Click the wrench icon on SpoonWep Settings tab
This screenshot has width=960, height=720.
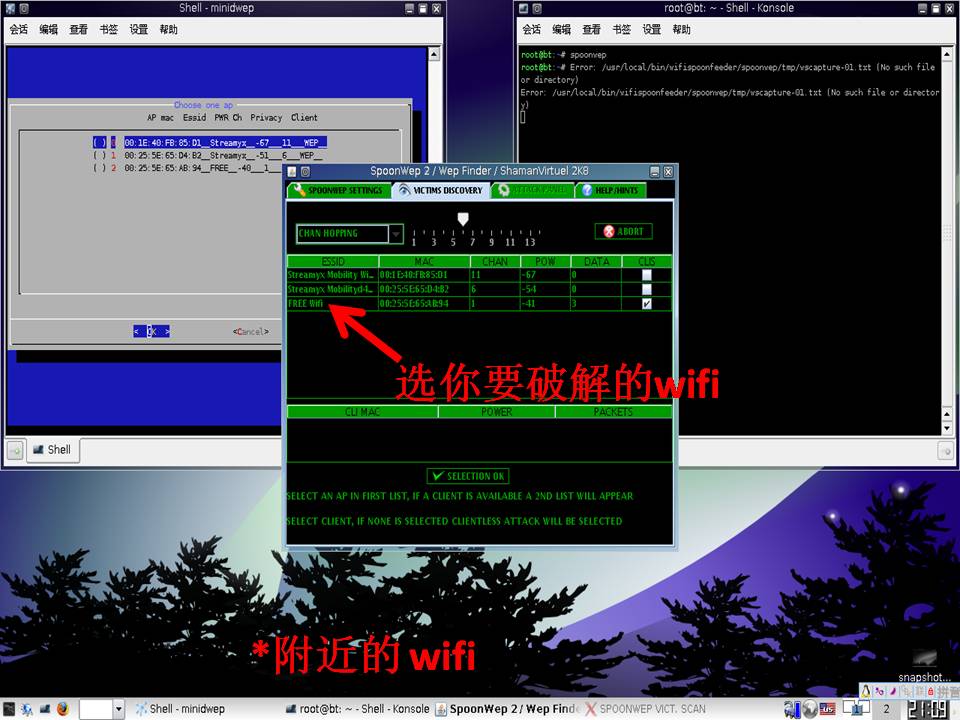pyautogui.click(x=299, y=190)
